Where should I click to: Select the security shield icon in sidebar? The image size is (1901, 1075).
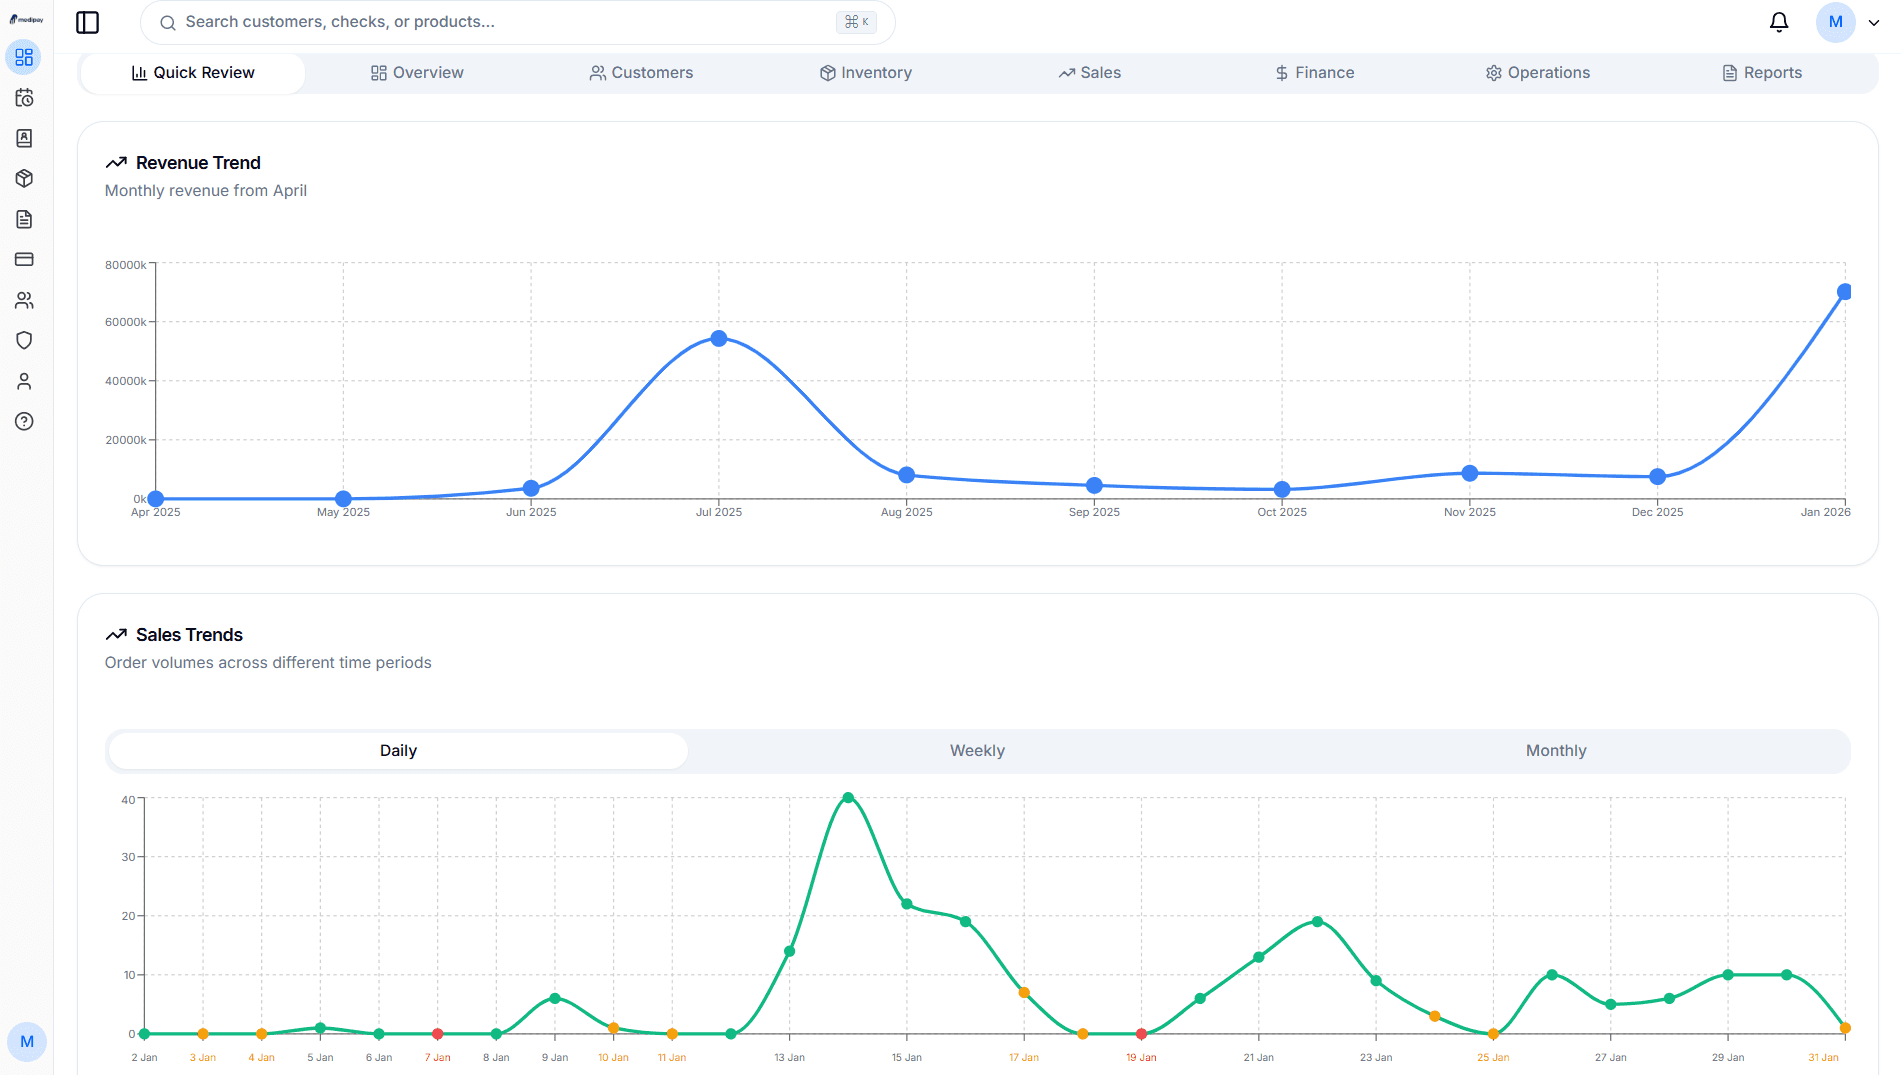(x=24, y=340)
